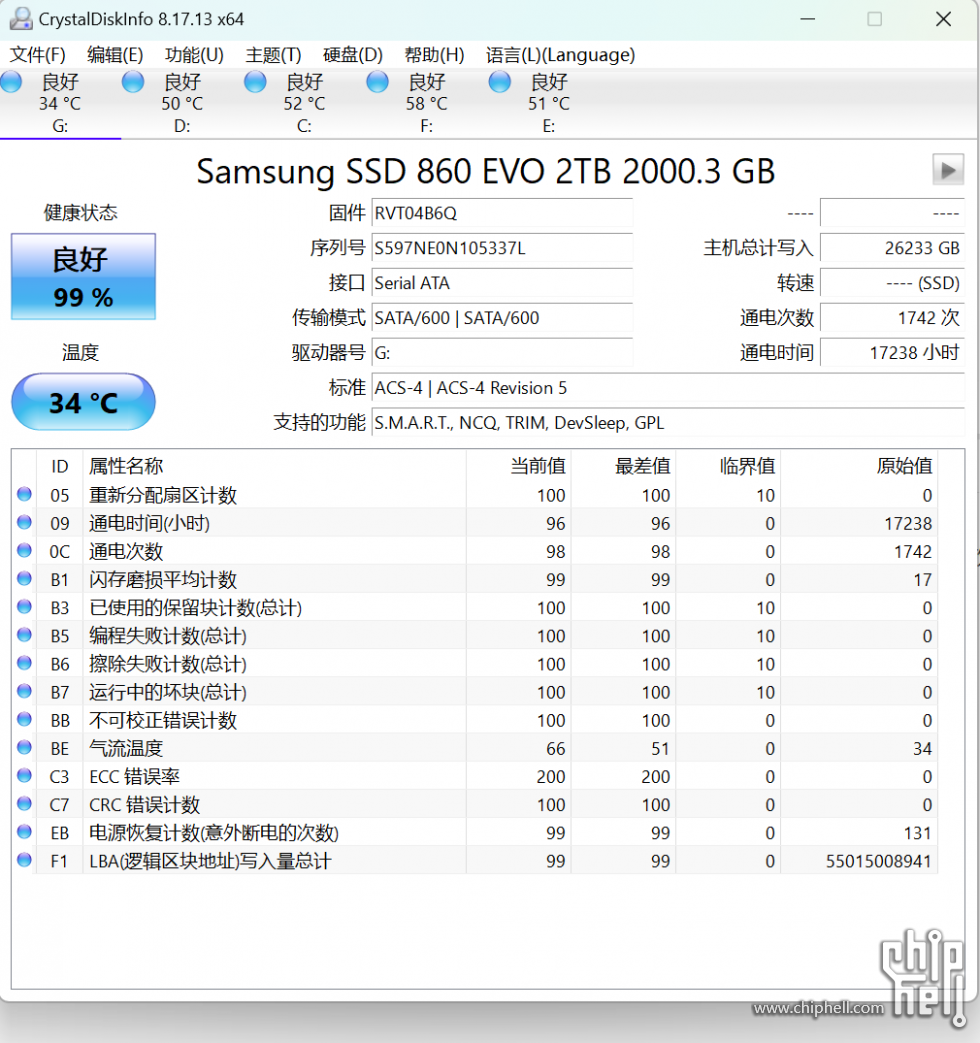Click the status dot for attribute B1
This screenshot has width=980, height=1043.
25,579
